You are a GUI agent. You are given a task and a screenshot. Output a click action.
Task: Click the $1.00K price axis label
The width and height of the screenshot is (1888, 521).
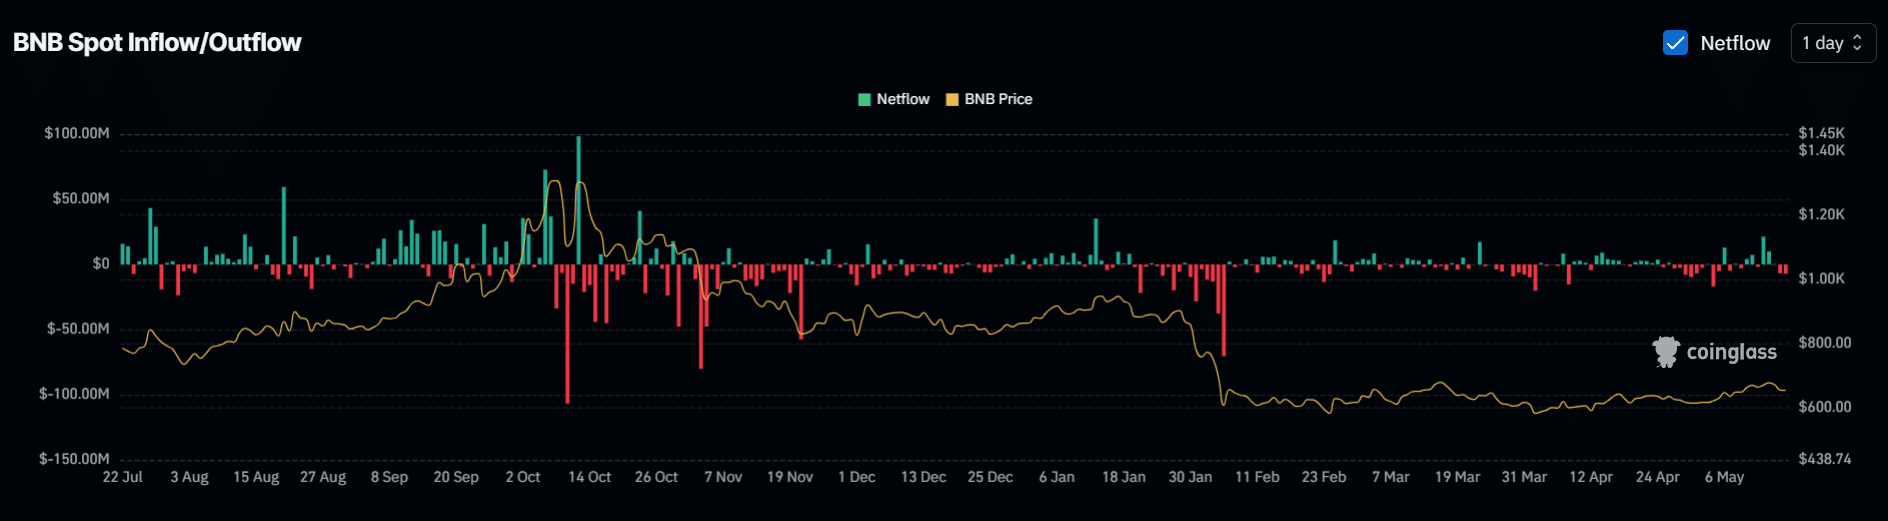[x=1821, y=278]
